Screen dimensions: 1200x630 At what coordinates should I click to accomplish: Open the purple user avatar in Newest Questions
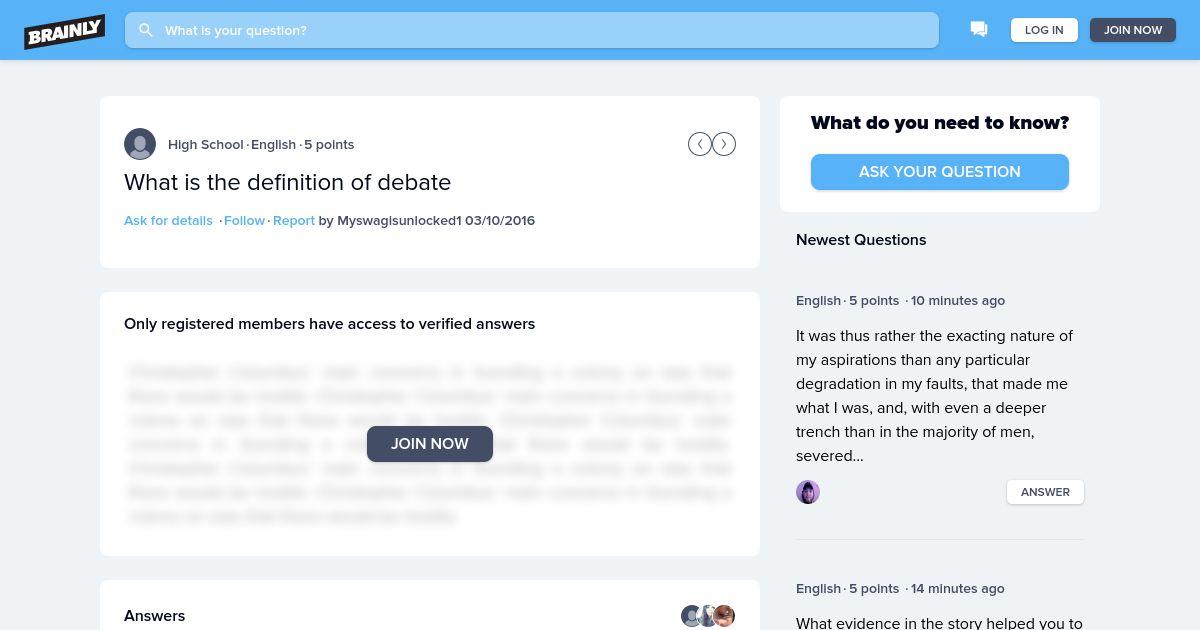point(808,492)
